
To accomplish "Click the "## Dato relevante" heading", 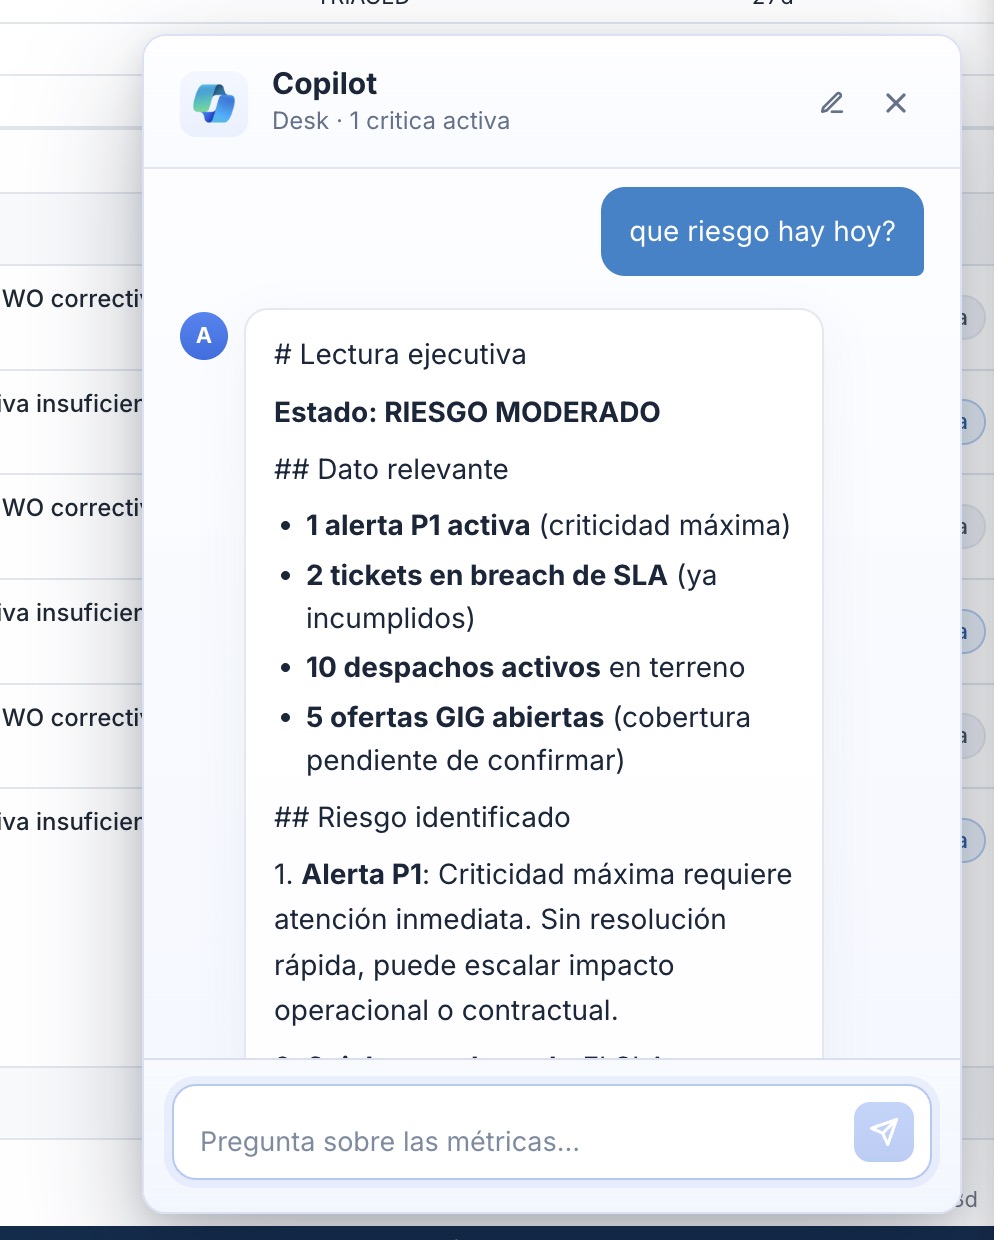I will tap(391, 469).
